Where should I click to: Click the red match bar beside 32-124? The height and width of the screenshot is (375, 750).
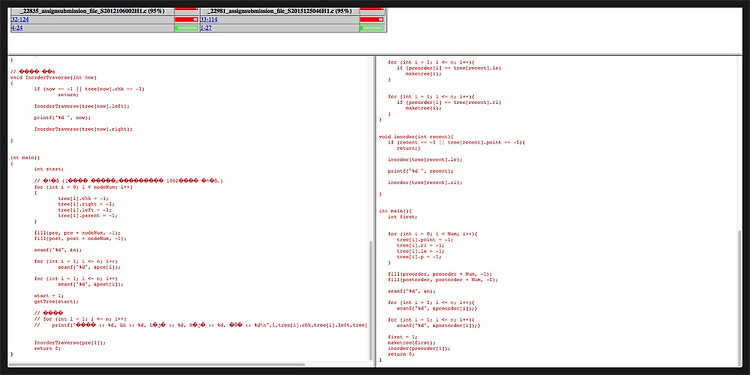(187, 20)
